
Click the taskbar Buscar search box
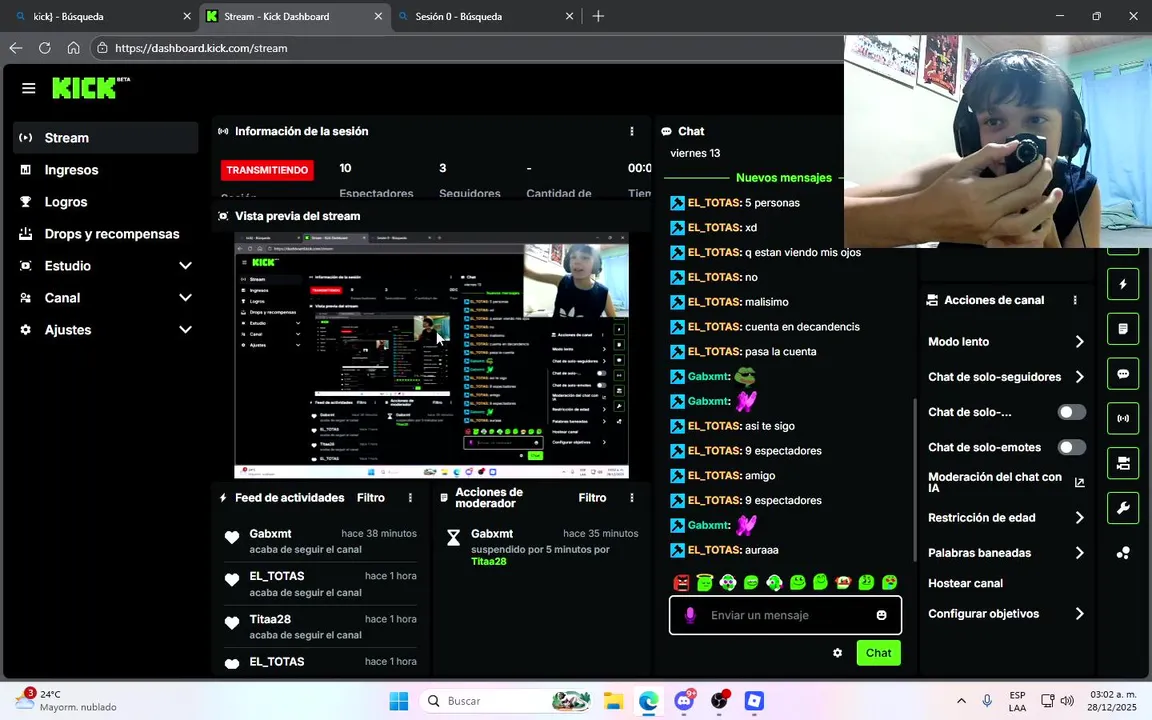pyautogui.click(x=505, y=701)
